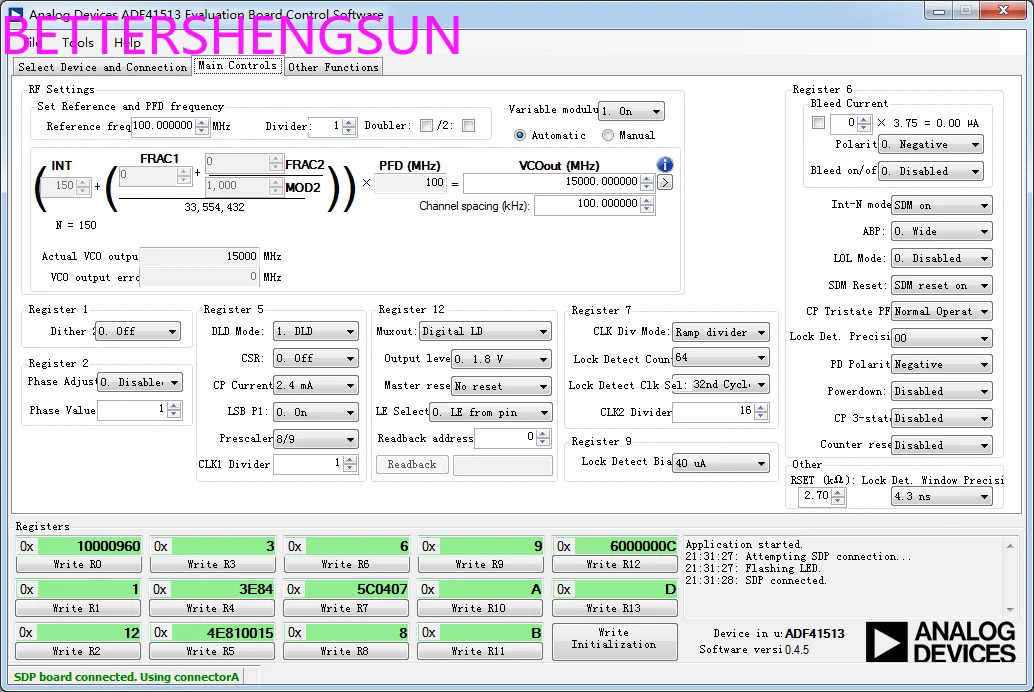Select the Manual modulus radio button
Image resolution: width=1034 pixels, height=692 pixels.
[x=607, y=135]
